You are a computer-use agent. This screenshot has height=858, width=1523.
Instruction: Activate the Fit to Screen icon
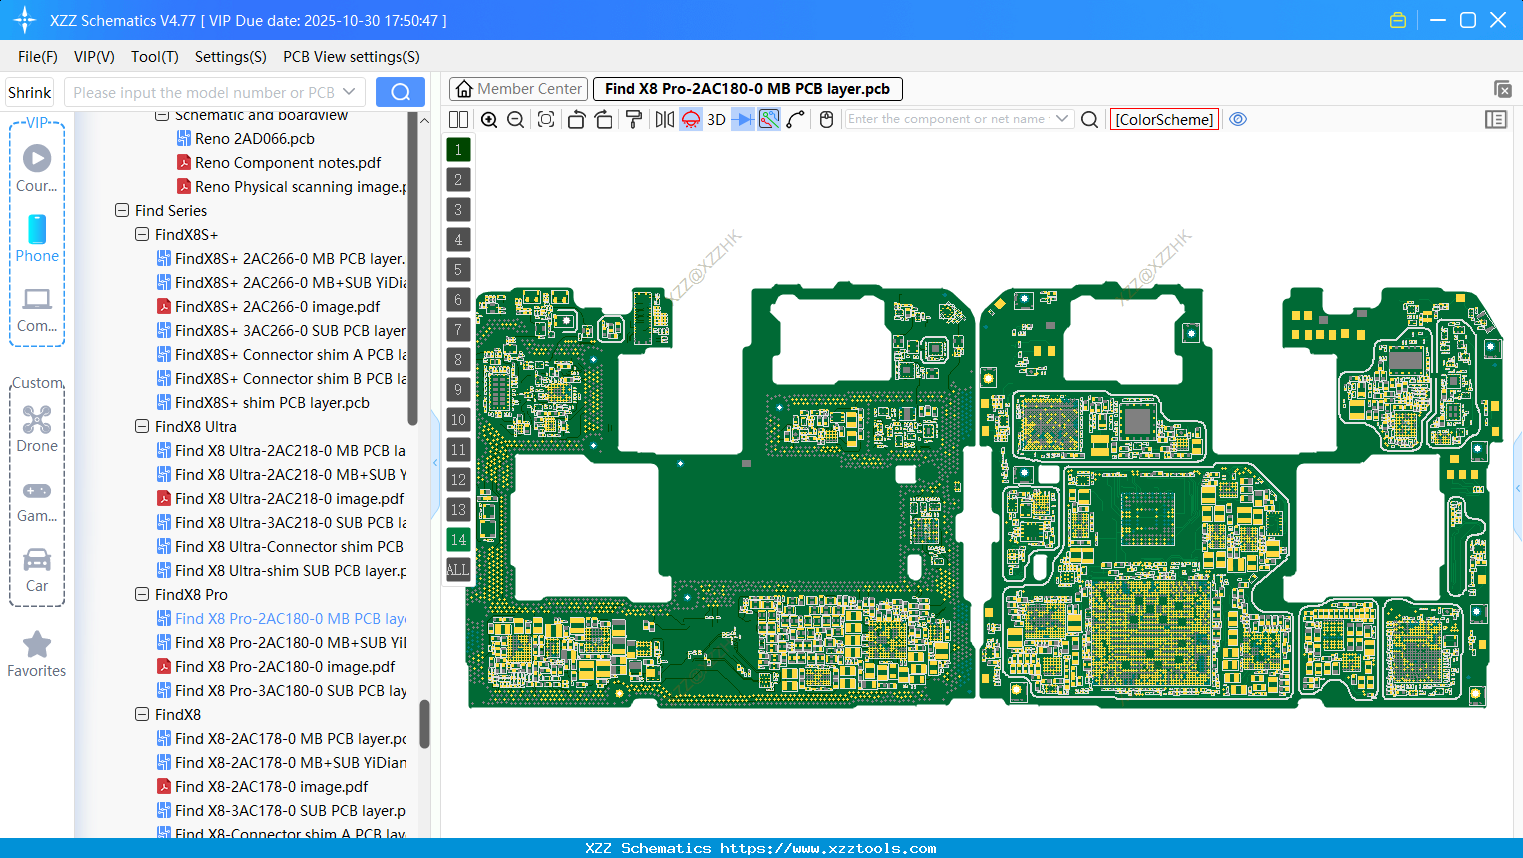tap(545, 119)
